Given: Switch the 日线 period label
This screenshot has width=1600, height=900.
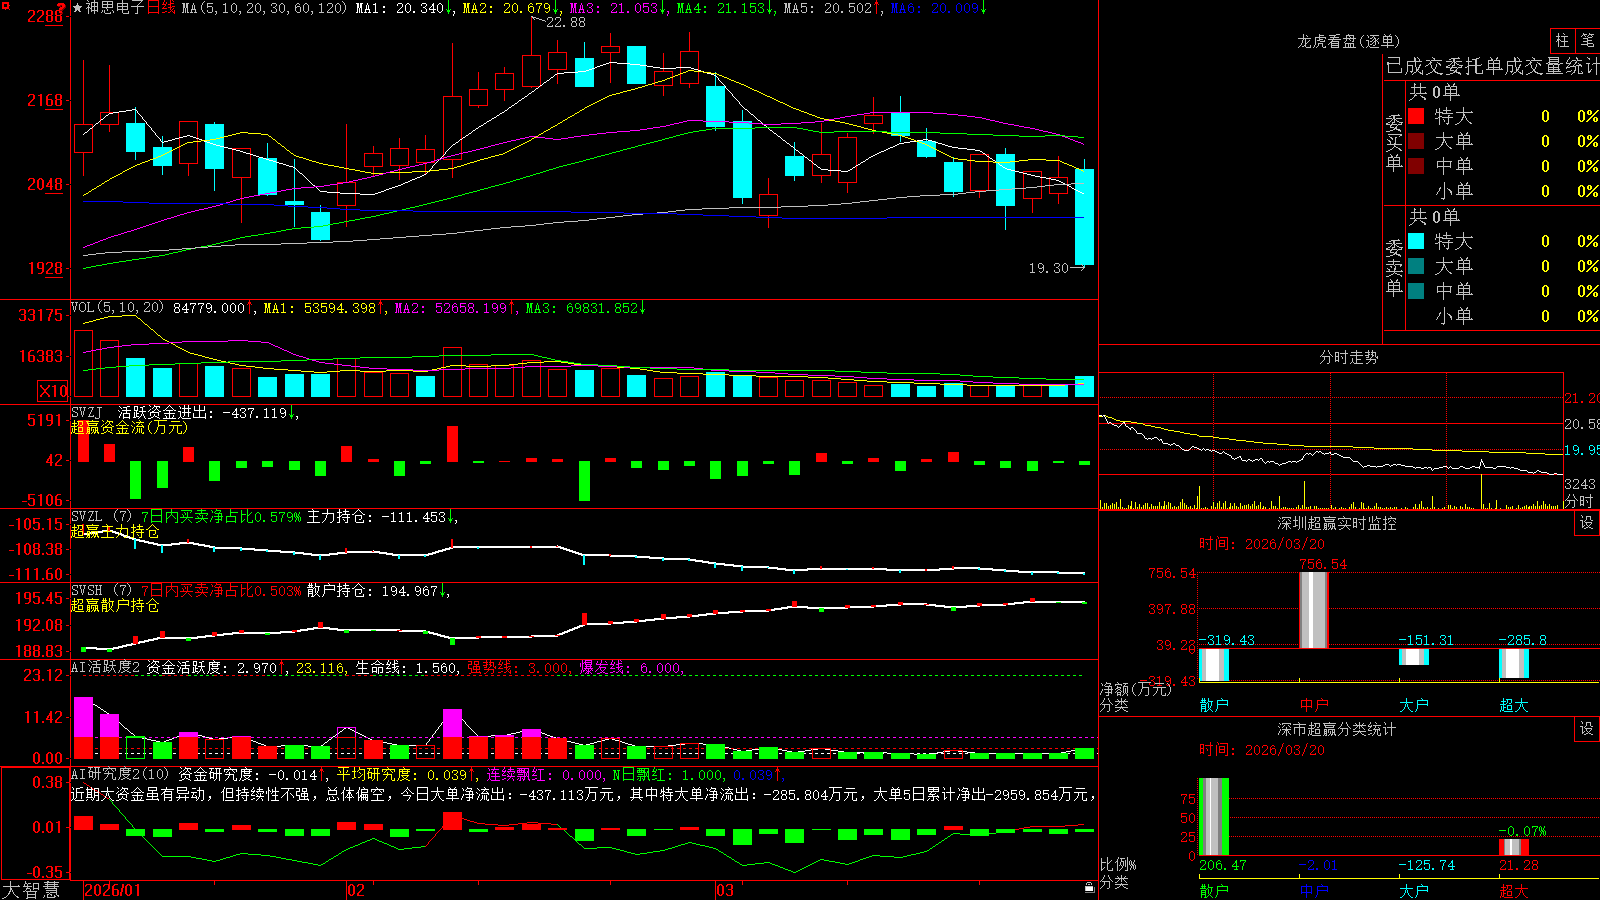Looking at the screenshot, I should (161, 8).
